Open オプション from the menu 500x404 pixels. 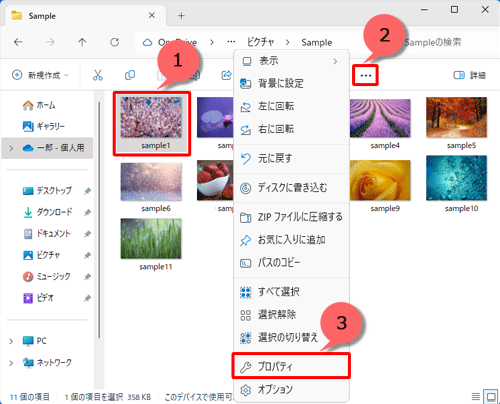[291, 390]
